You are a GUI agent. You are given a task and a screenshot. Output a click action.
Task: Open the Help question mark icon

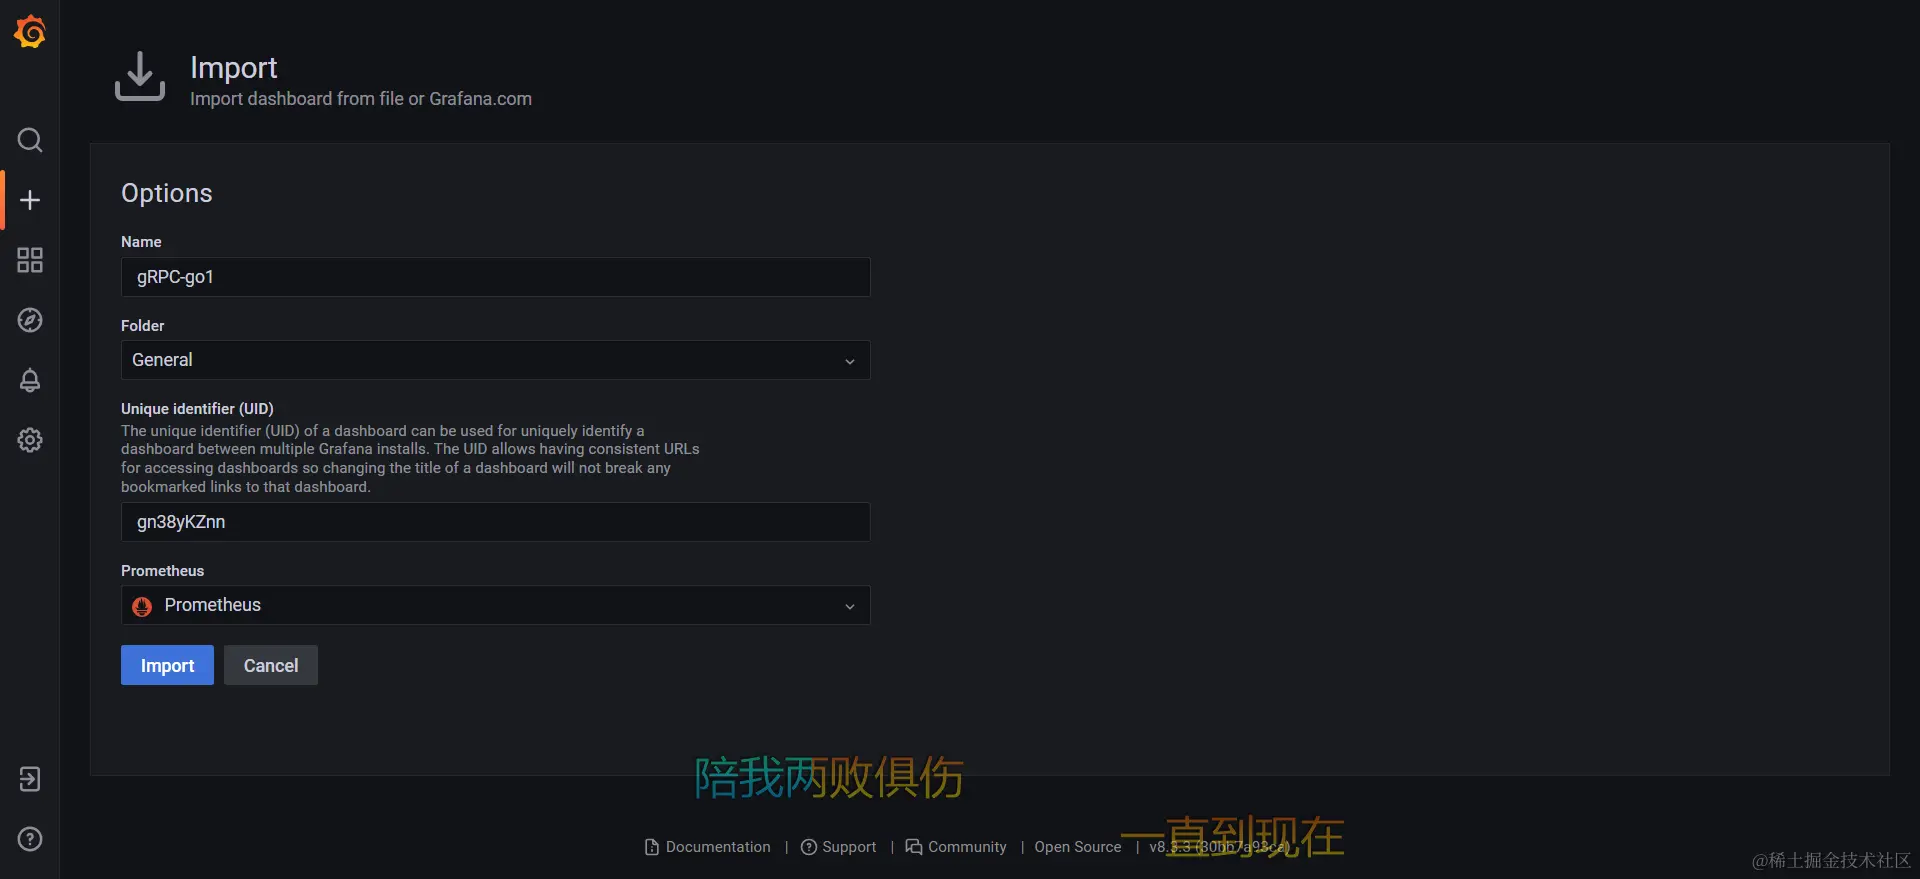(30, 839)
